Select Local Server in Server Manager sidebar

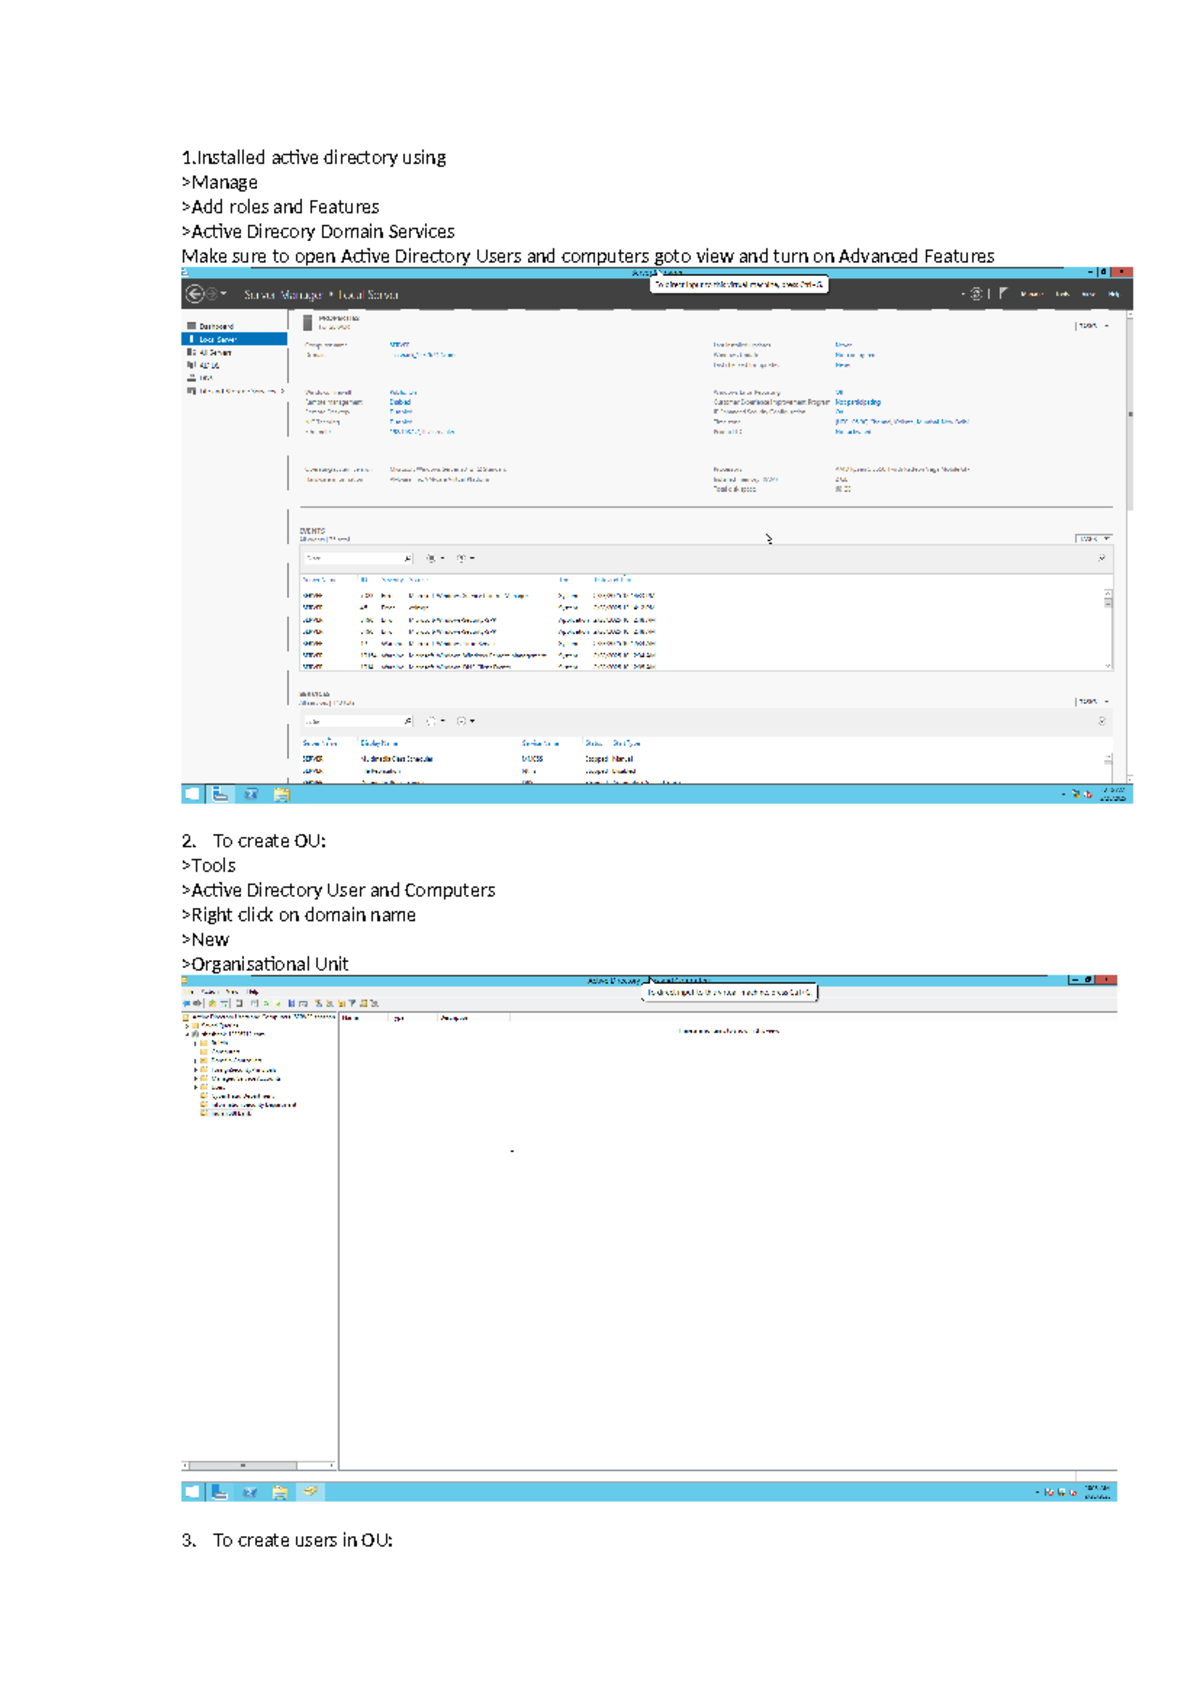235,339
